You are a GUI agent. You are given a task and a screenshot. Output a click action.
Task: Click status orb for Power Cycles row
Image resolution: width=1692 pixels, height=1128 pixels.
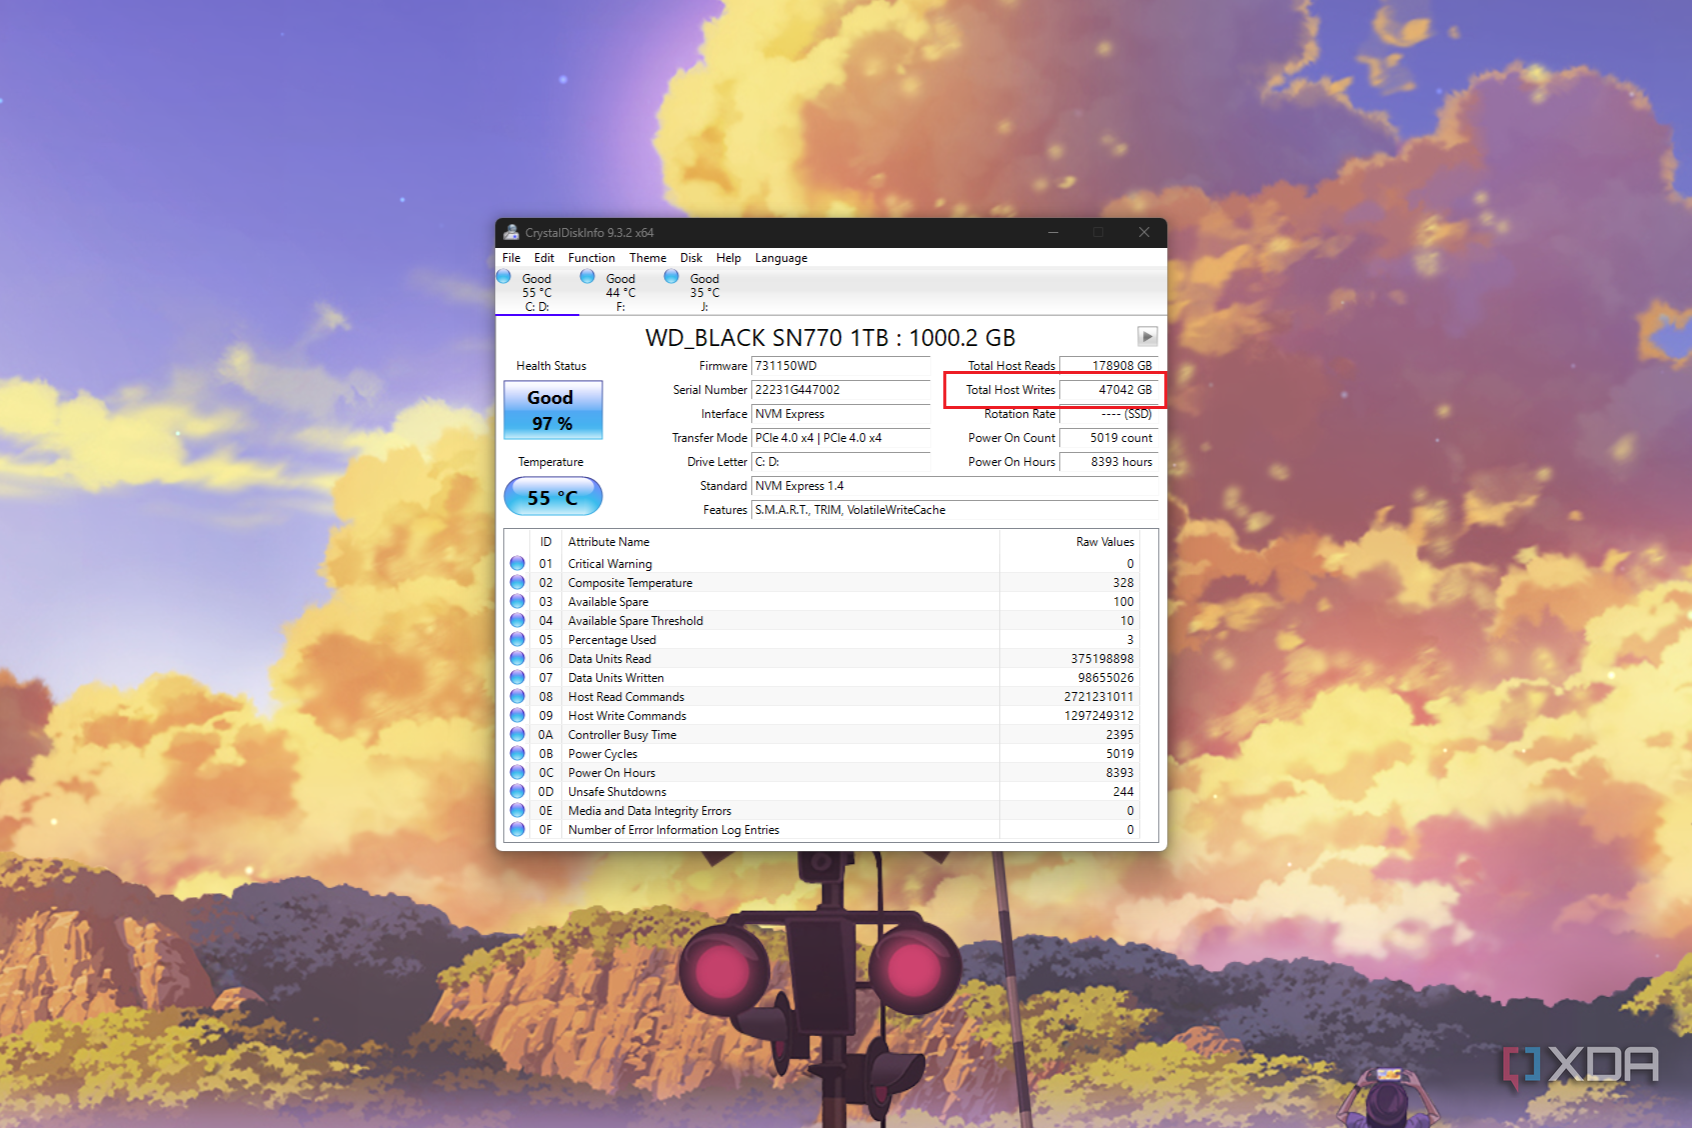click(517, 753)
